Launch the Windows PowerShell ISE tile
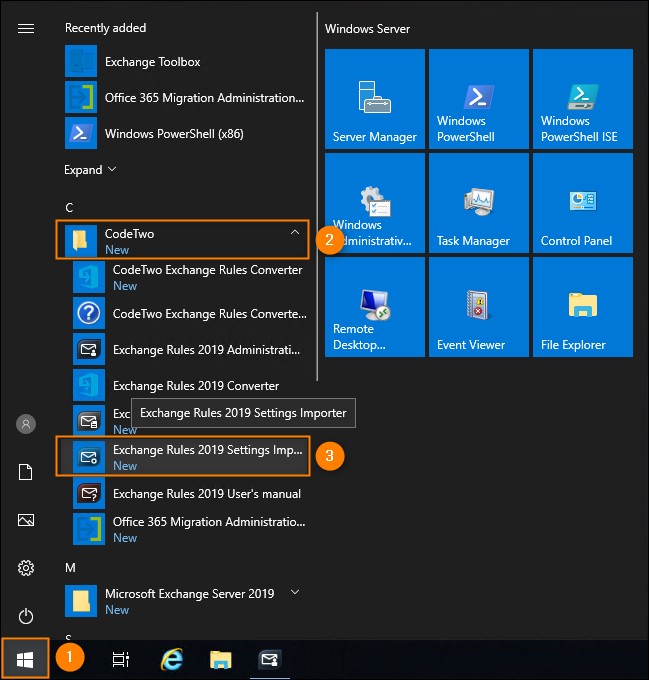Screen dimensions: 649x680 583,99
